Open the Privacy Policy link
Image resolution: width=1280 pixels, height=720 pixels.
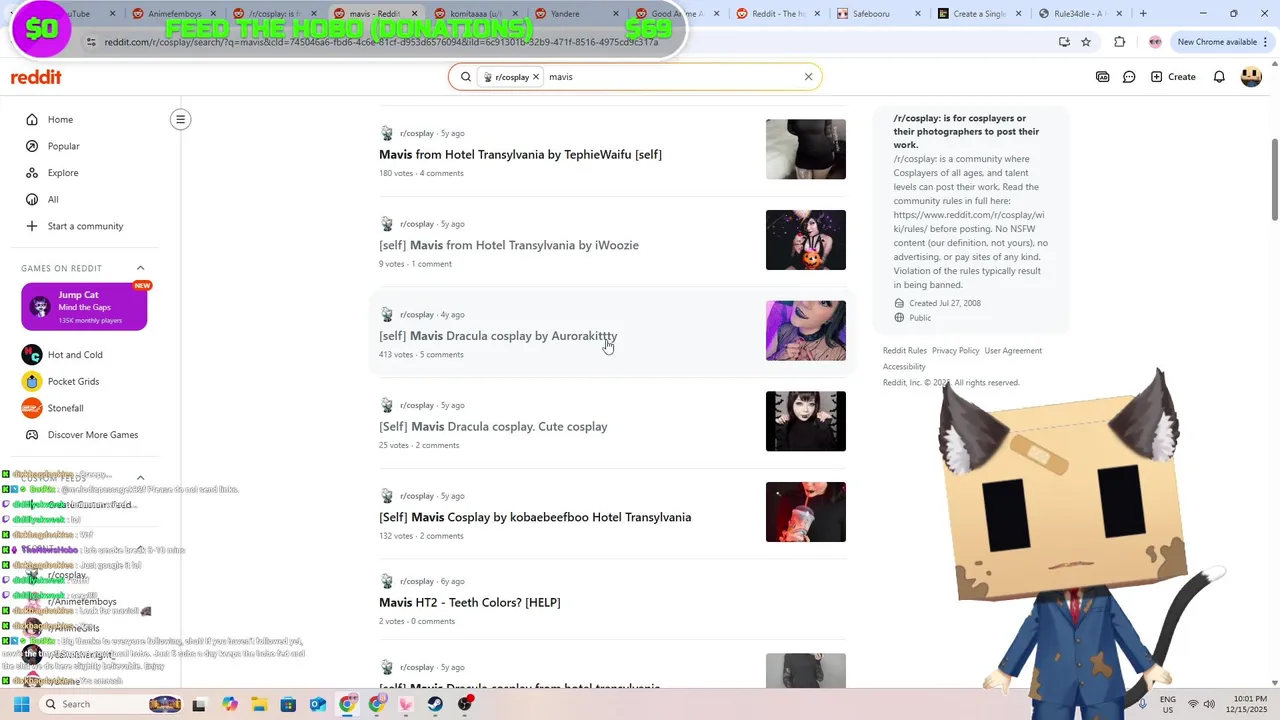[955, 351]
